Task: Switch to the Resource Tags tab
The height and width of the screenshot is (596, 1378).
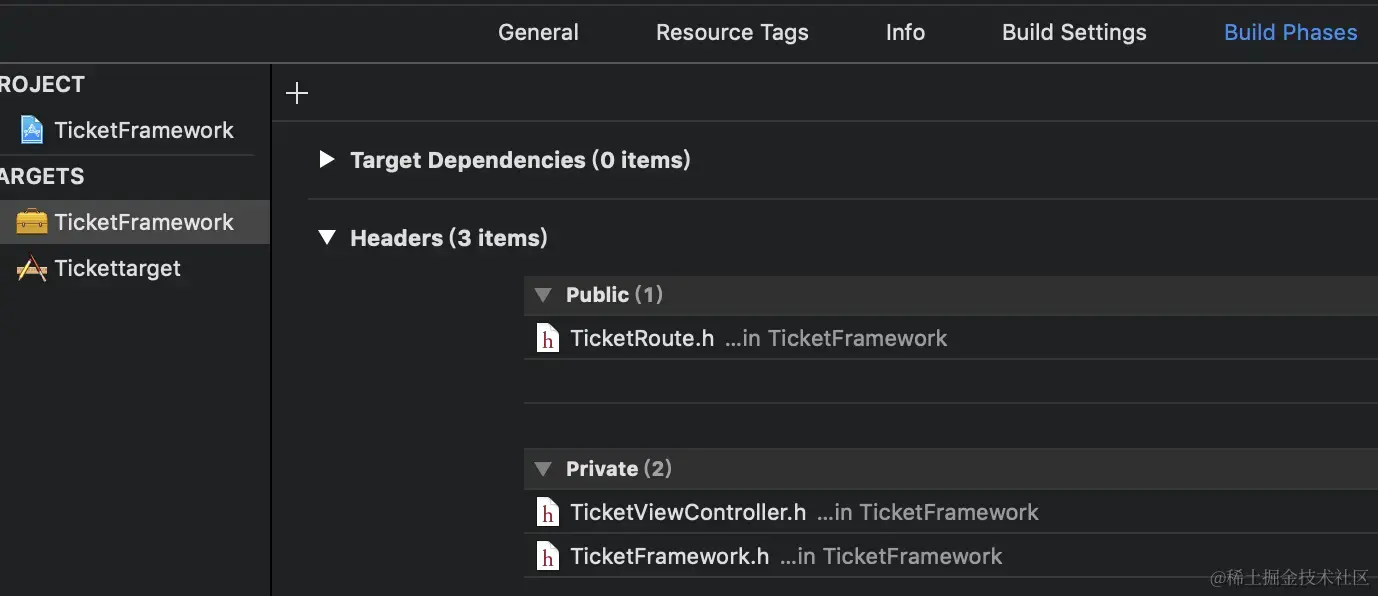Action: tap(732, 32)
